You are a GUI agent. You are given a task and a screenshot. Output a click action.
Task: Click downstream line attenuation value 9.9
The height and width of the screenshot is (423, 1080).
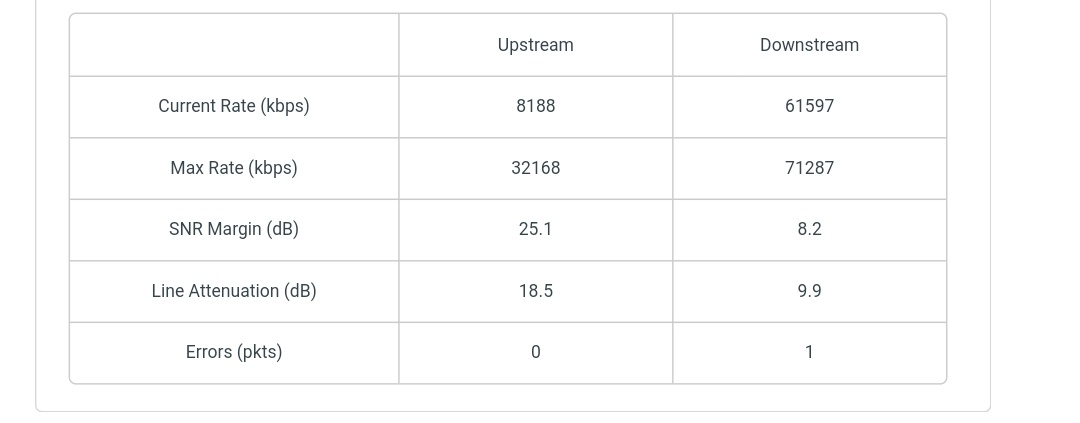click(809, 291)
